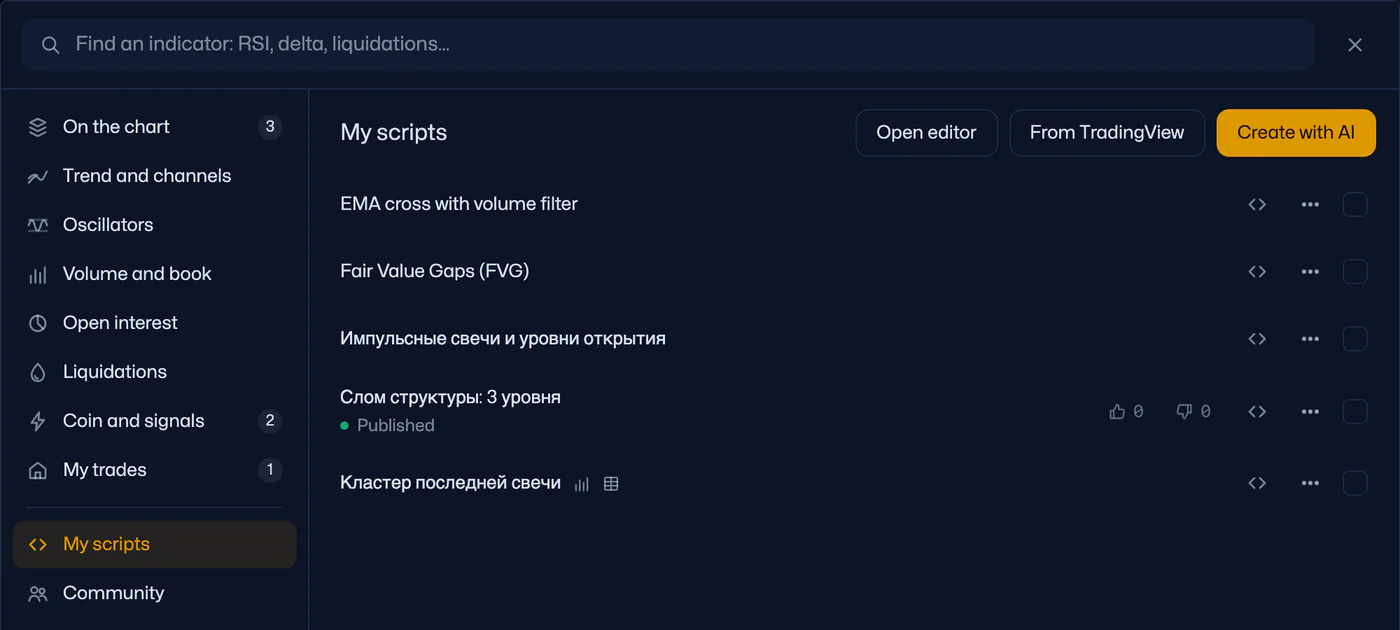The image size is (1400, 630).
Task: Dislike the Слом структуры script
Action: pos(1194,411)
